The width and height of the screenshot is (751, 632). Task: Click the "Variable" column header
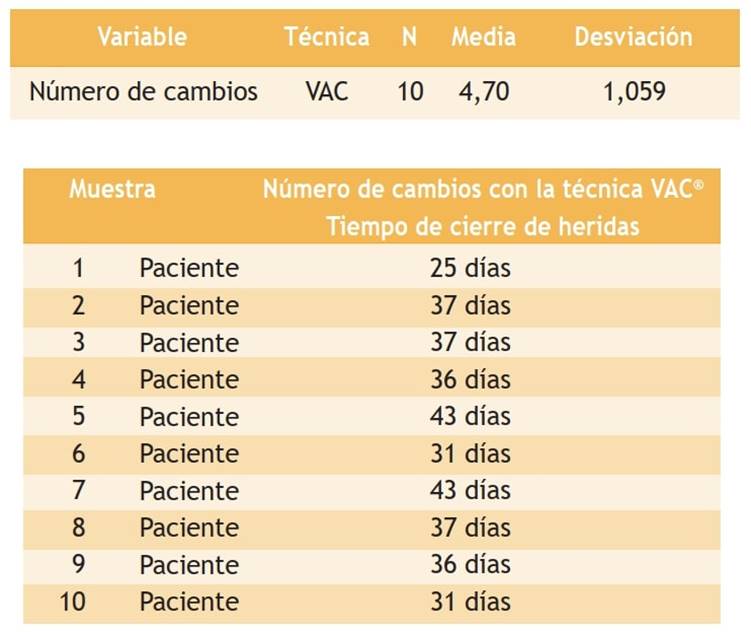142,38
